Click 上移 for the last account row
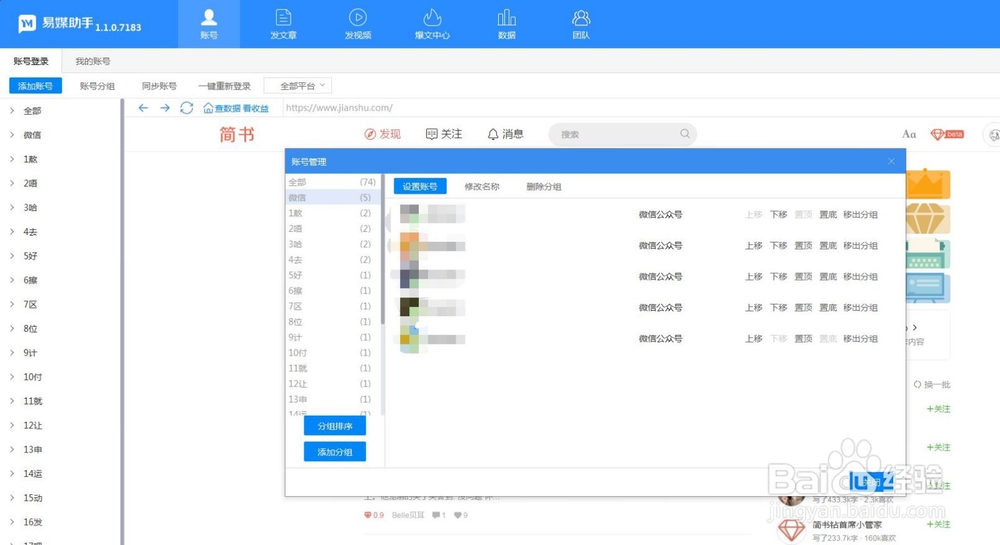The image size is (1000, 545). (754, 338)
